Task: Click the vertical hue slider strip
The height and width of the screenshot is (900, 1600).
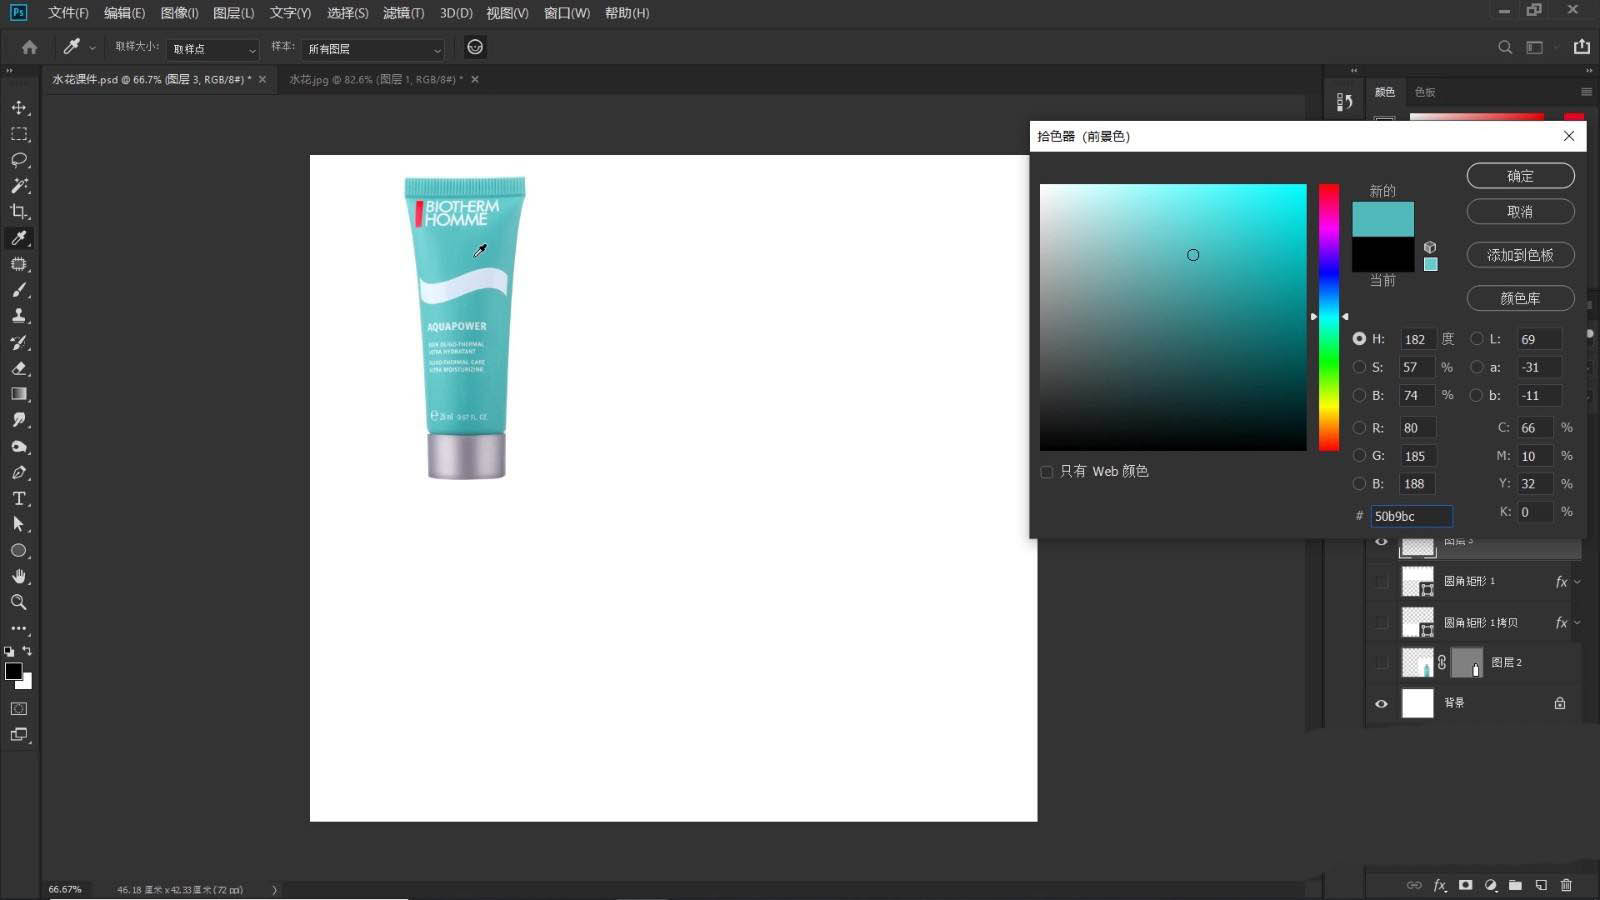Action: 1328,317
